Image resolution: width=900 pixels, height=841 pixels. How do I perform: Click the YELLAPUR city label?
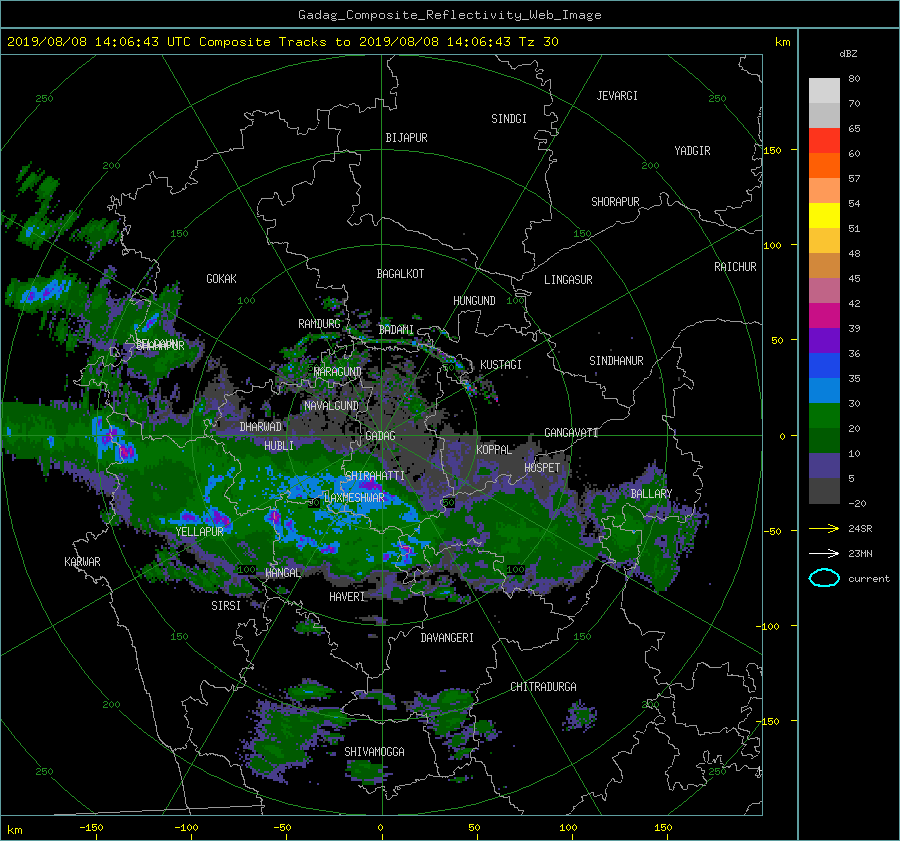pyautogui.click(x=199, y=532)
